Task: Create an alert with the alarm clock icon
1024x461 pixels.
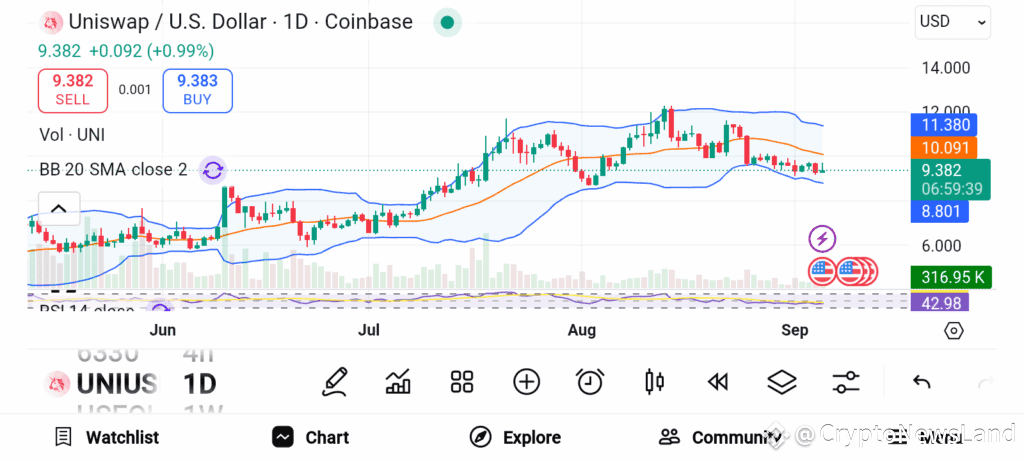Action: click(590, 382)
